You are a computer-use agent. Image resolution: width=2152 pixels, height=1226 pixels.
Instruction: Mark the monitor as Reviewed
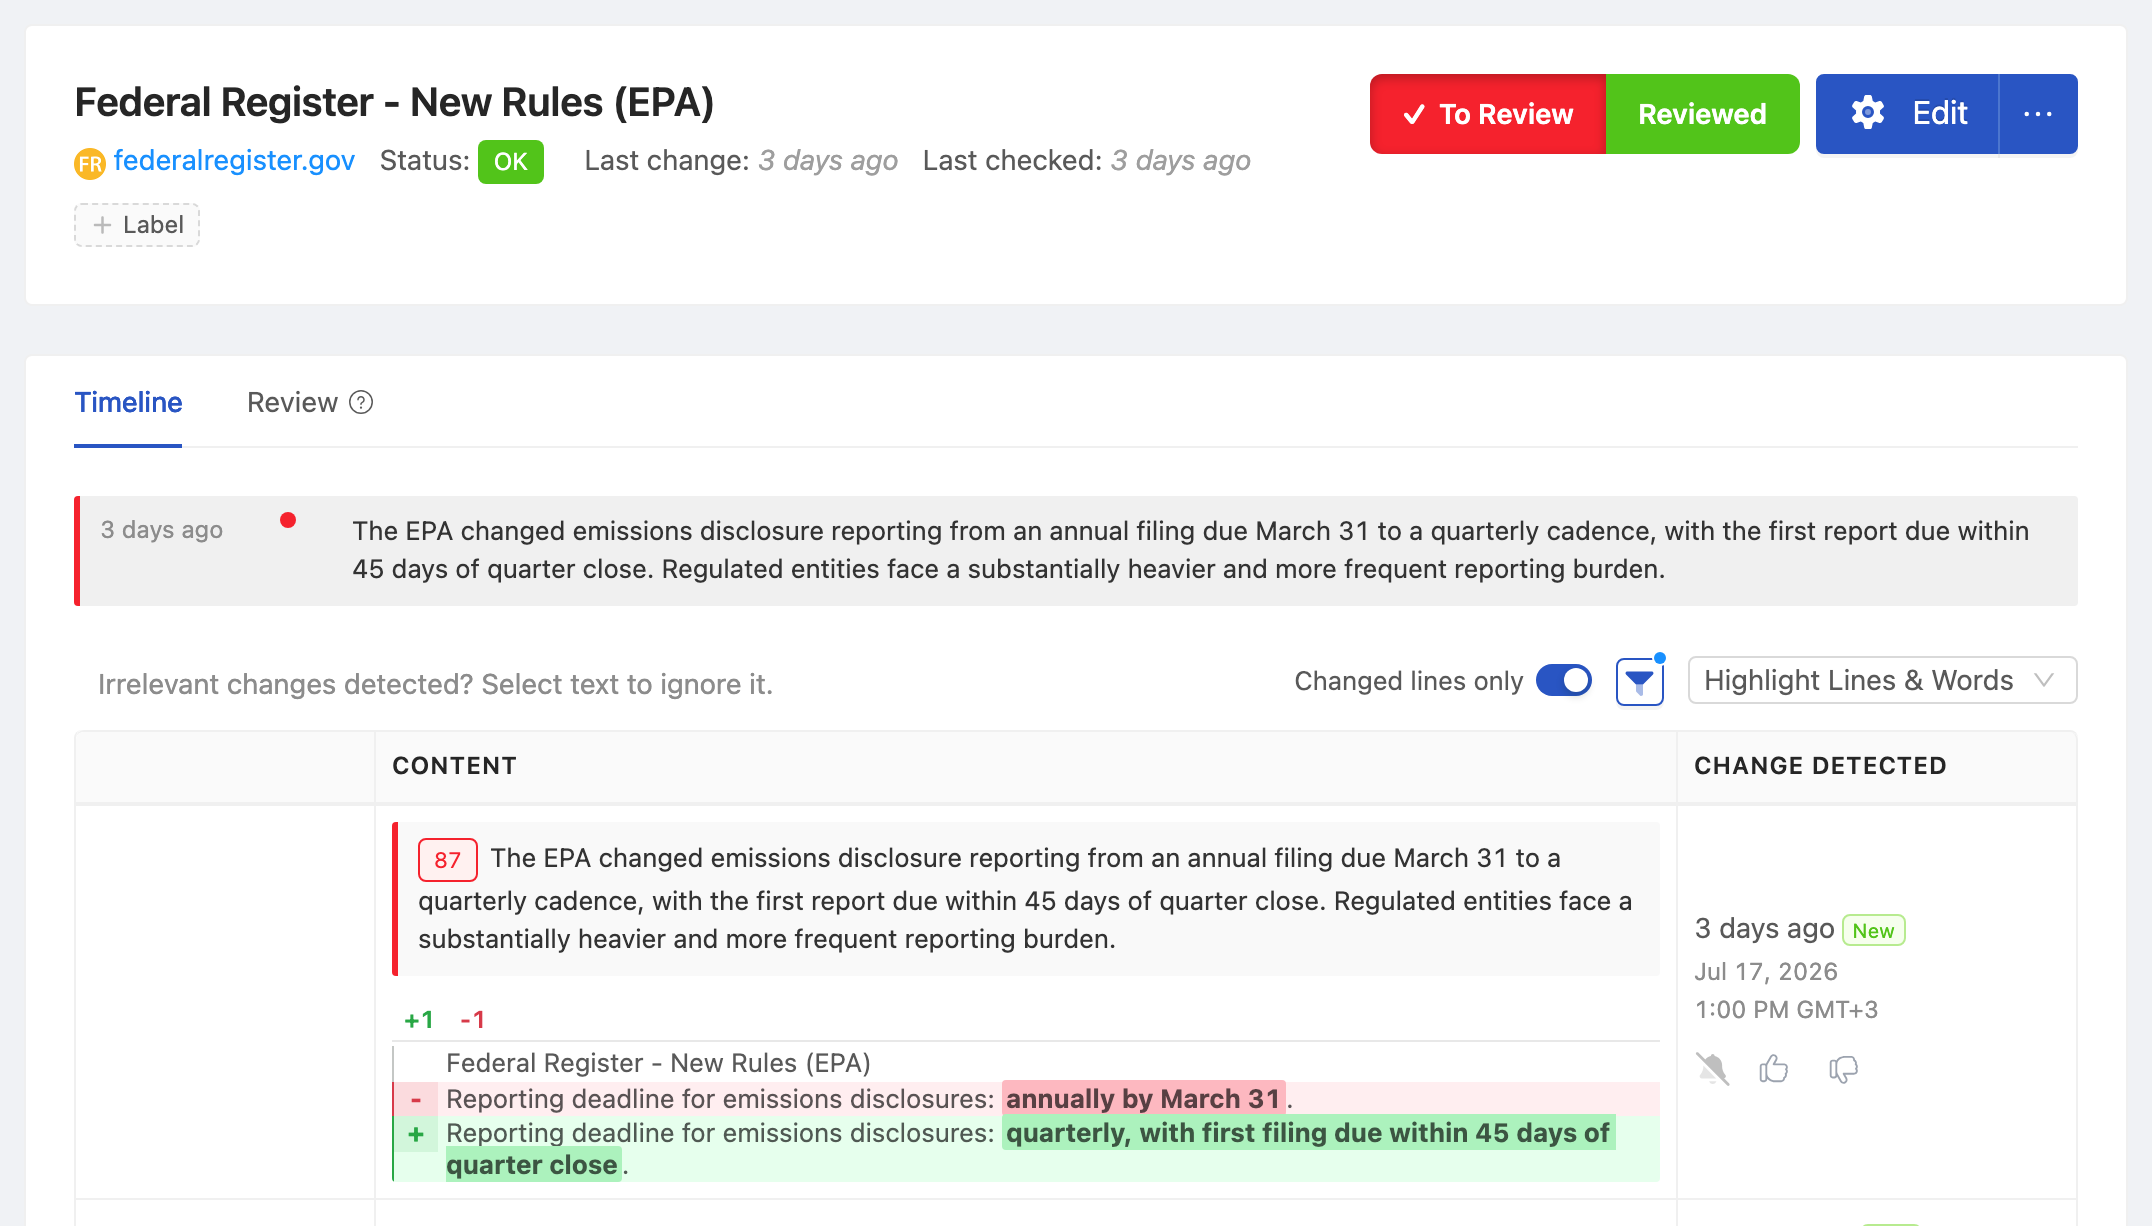coord(1702,114)
